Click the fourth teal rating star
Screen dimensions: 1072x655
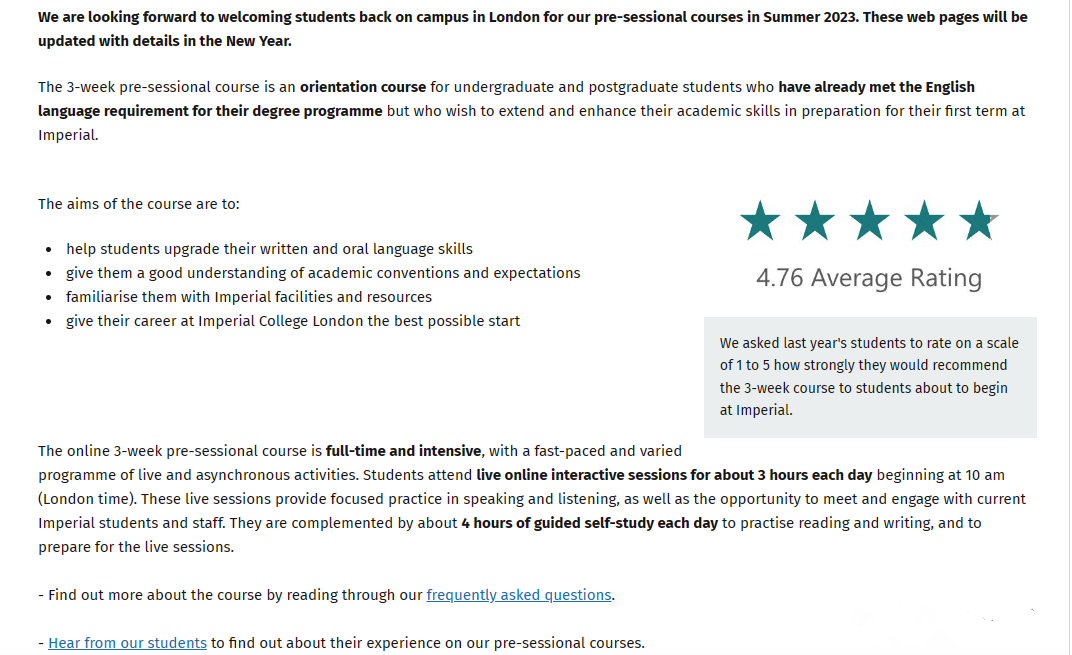click(x=924, y=221)
